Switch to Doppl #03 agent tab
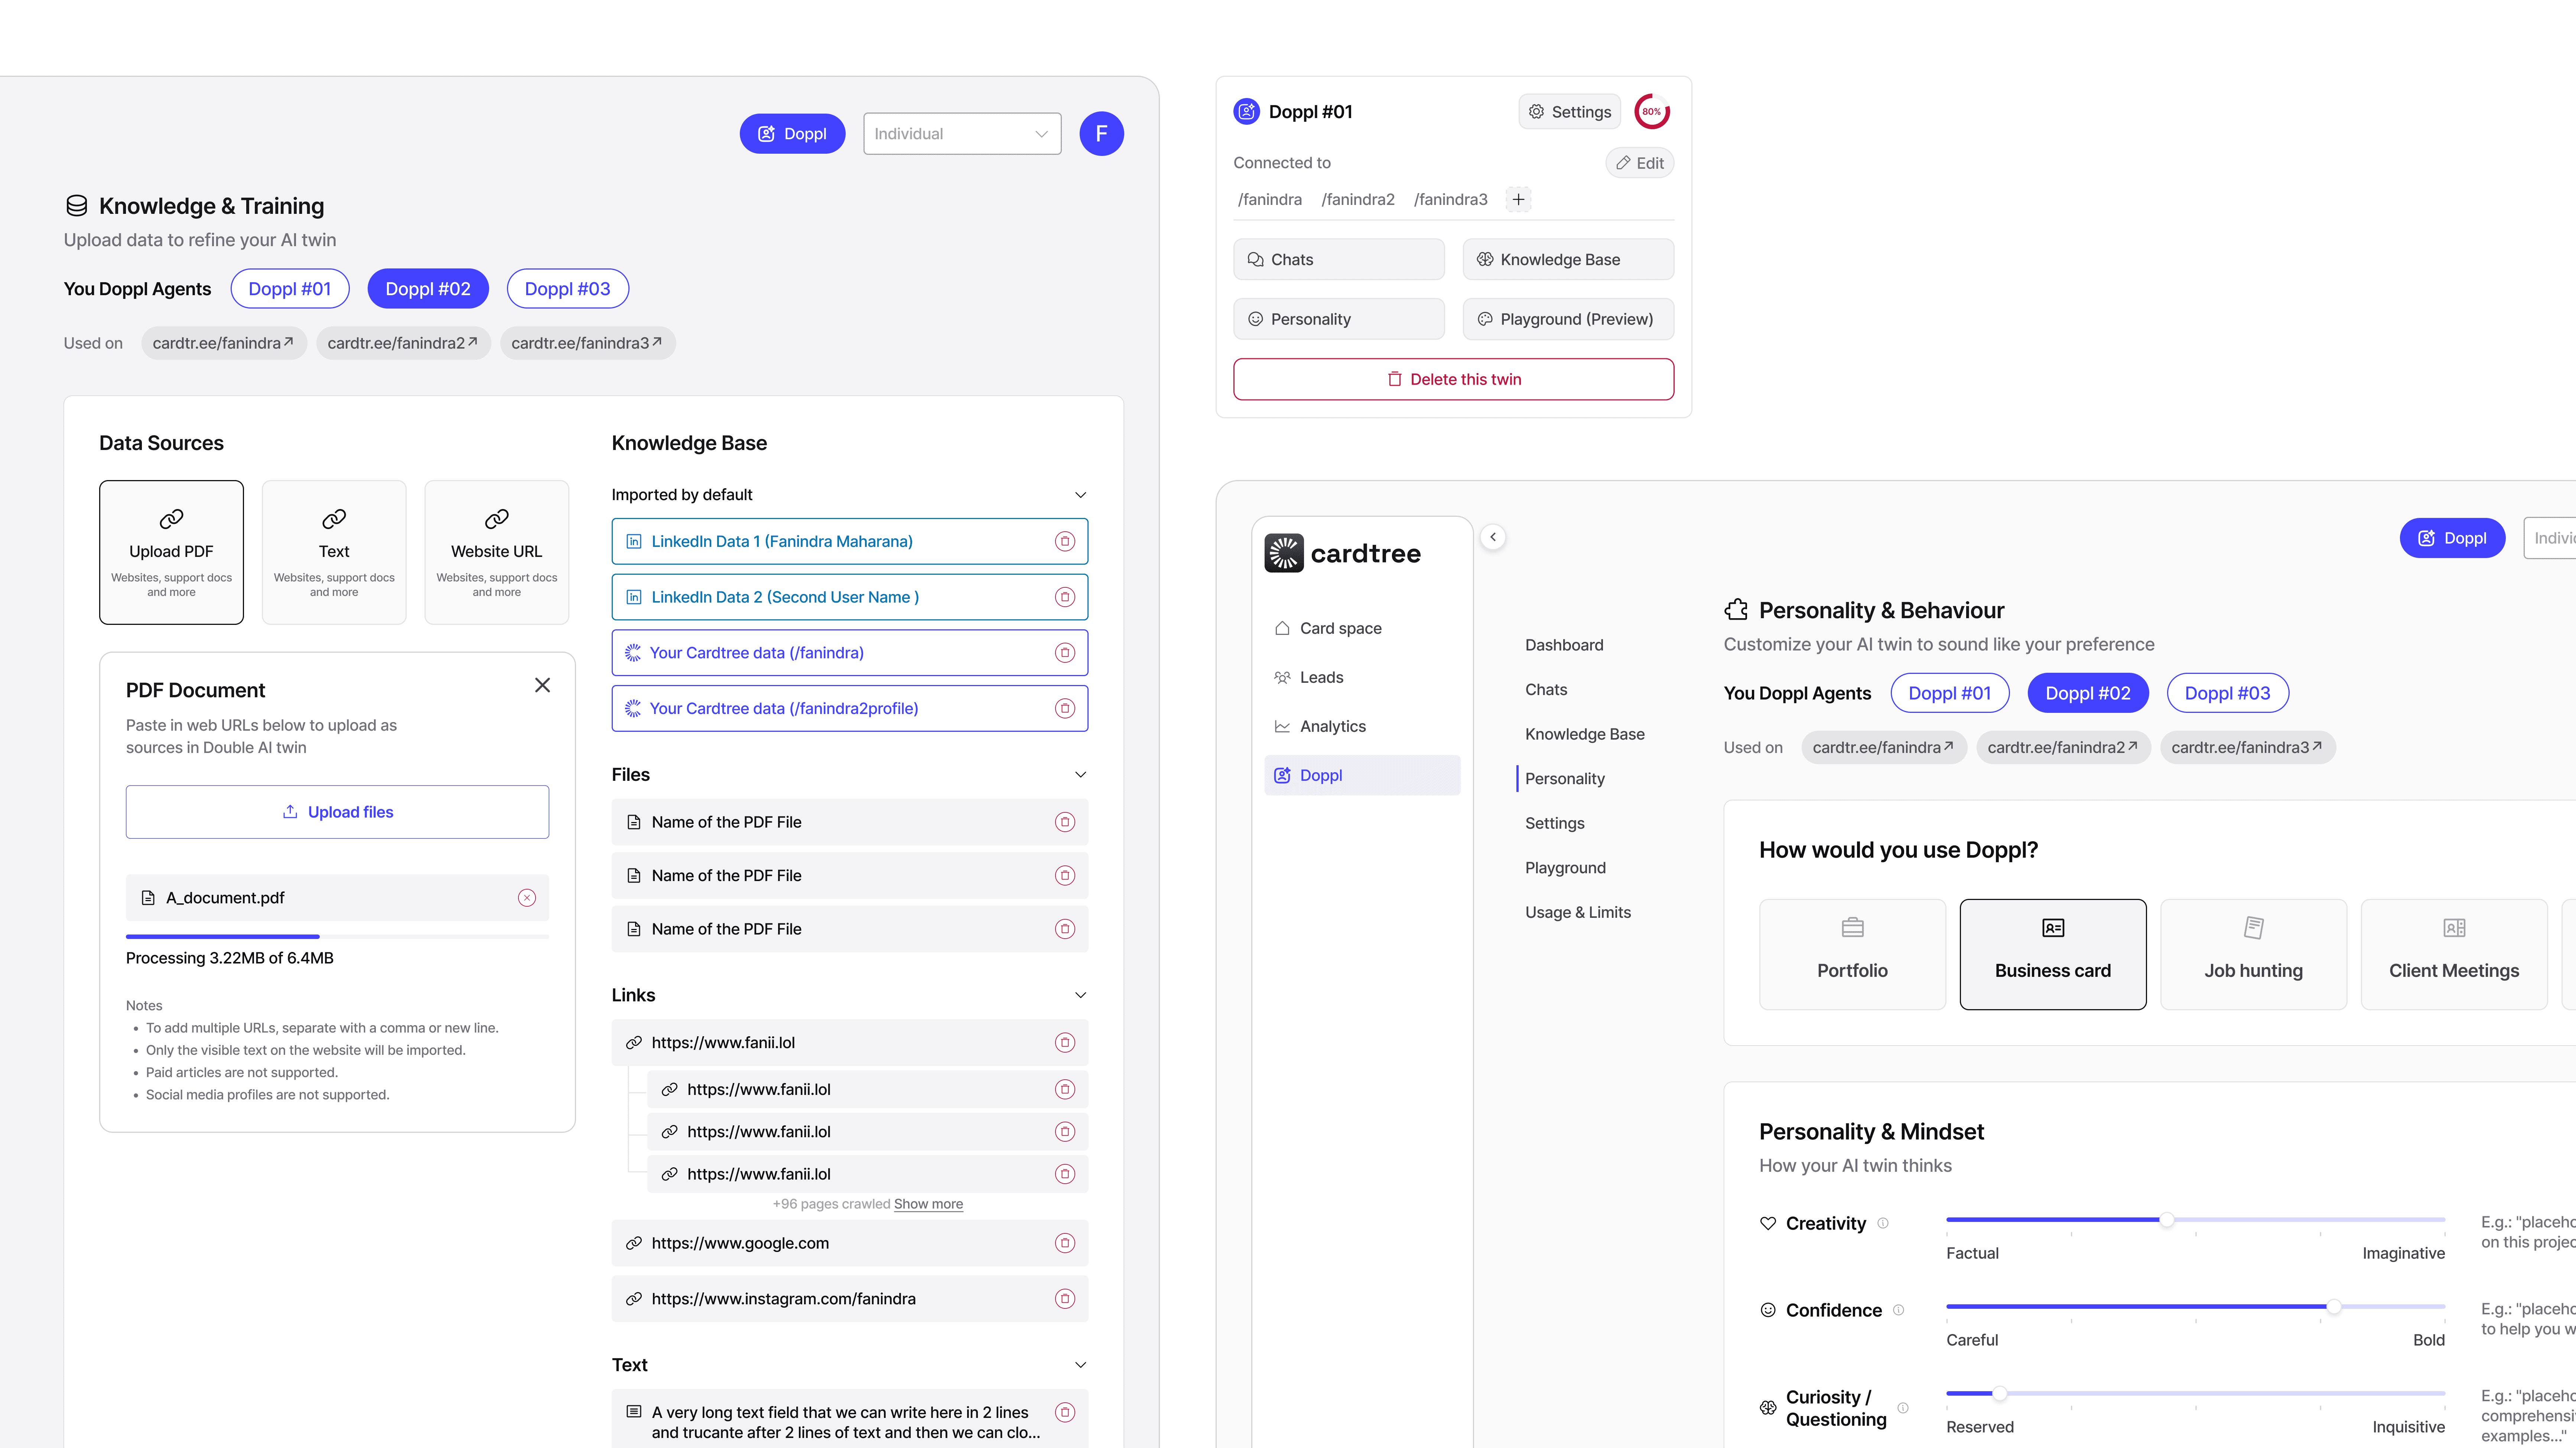The height and width of the screenshot is (1448, 2576). tap(567, 289)
